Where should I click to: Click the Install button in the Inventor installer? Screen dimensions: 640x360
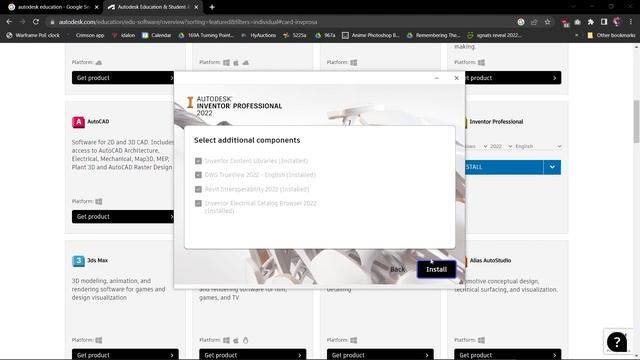pyautogui.click(x=436, y=269)
